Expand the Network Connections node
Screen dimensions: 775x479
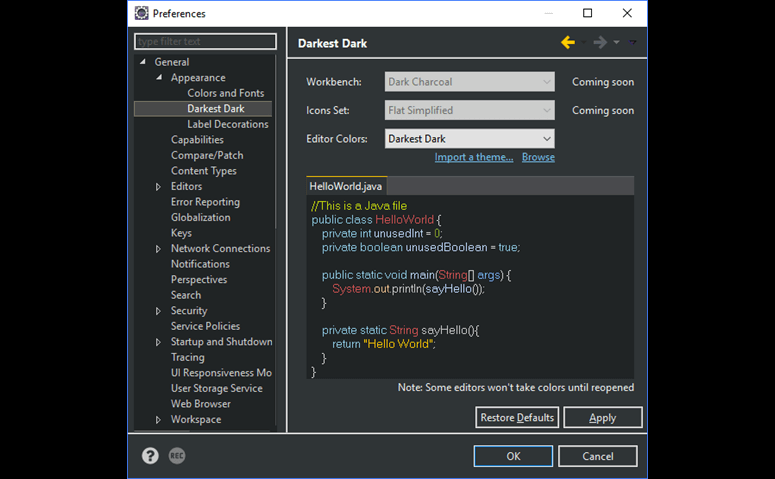[158, 249]
